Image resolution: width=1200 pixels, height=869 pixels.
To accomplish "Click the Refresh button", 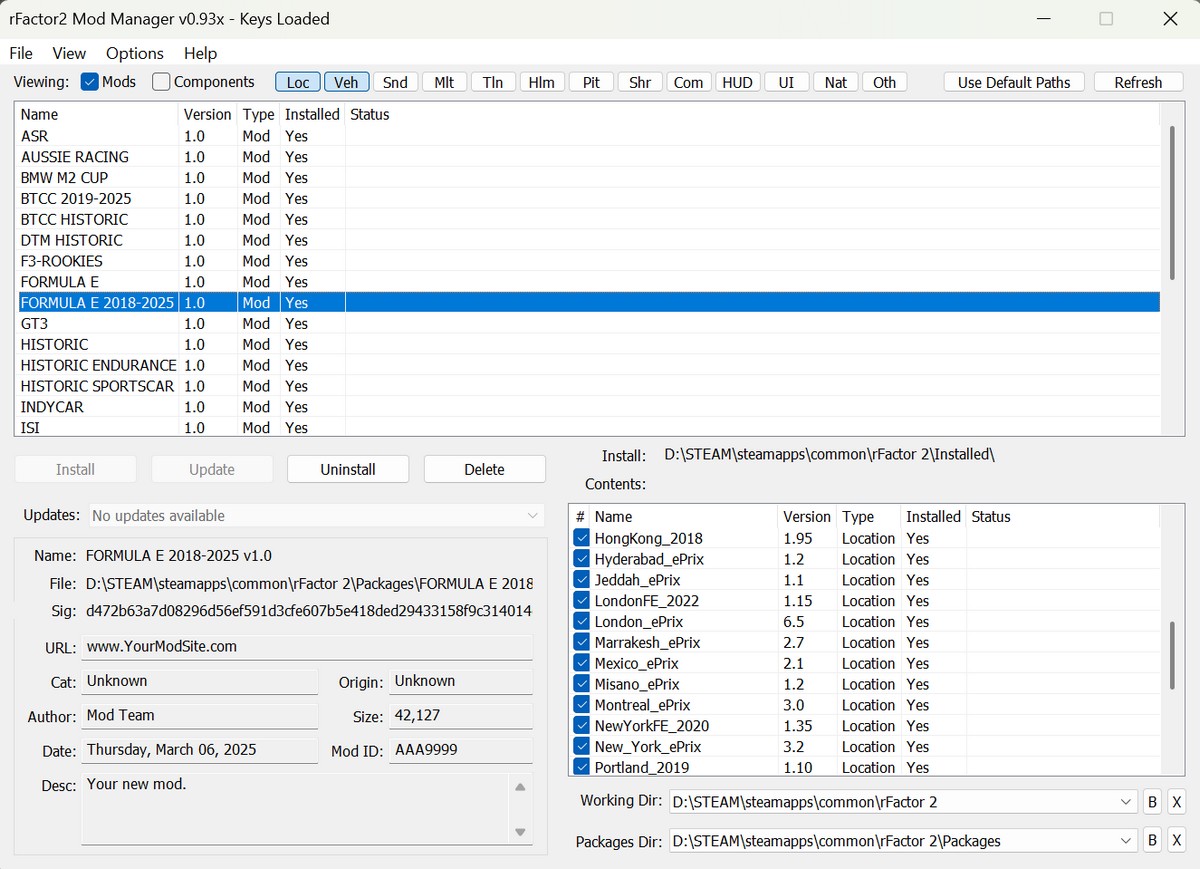I will pyautogui.click(x=1138, y=82).
